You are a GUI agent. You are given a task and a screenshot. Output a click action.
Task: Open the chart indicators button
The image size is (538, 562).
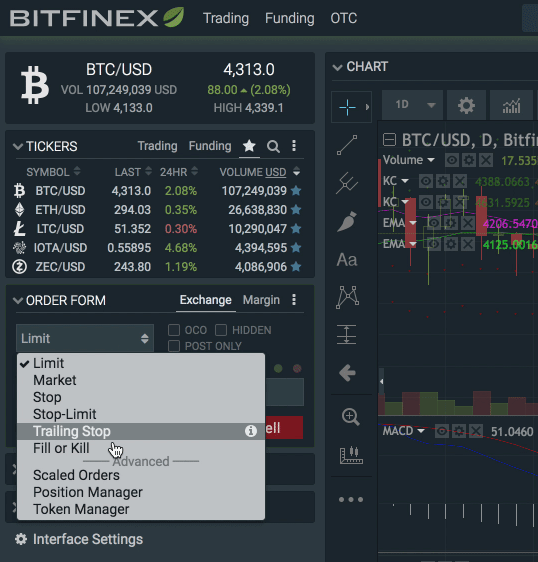pyautogui.click(x=511, y=105)
